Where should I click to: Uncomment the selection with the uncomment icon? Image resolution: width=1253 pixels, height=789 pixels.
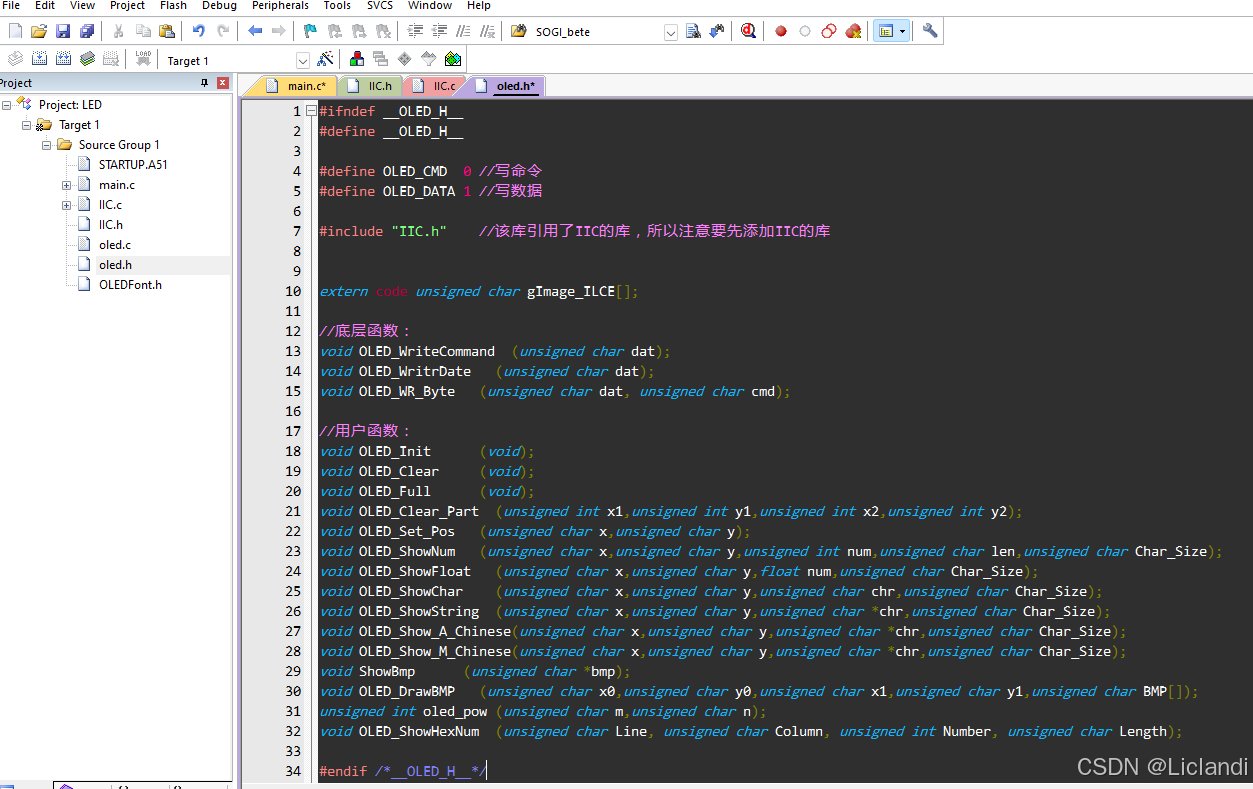click(x=486, y=31)
